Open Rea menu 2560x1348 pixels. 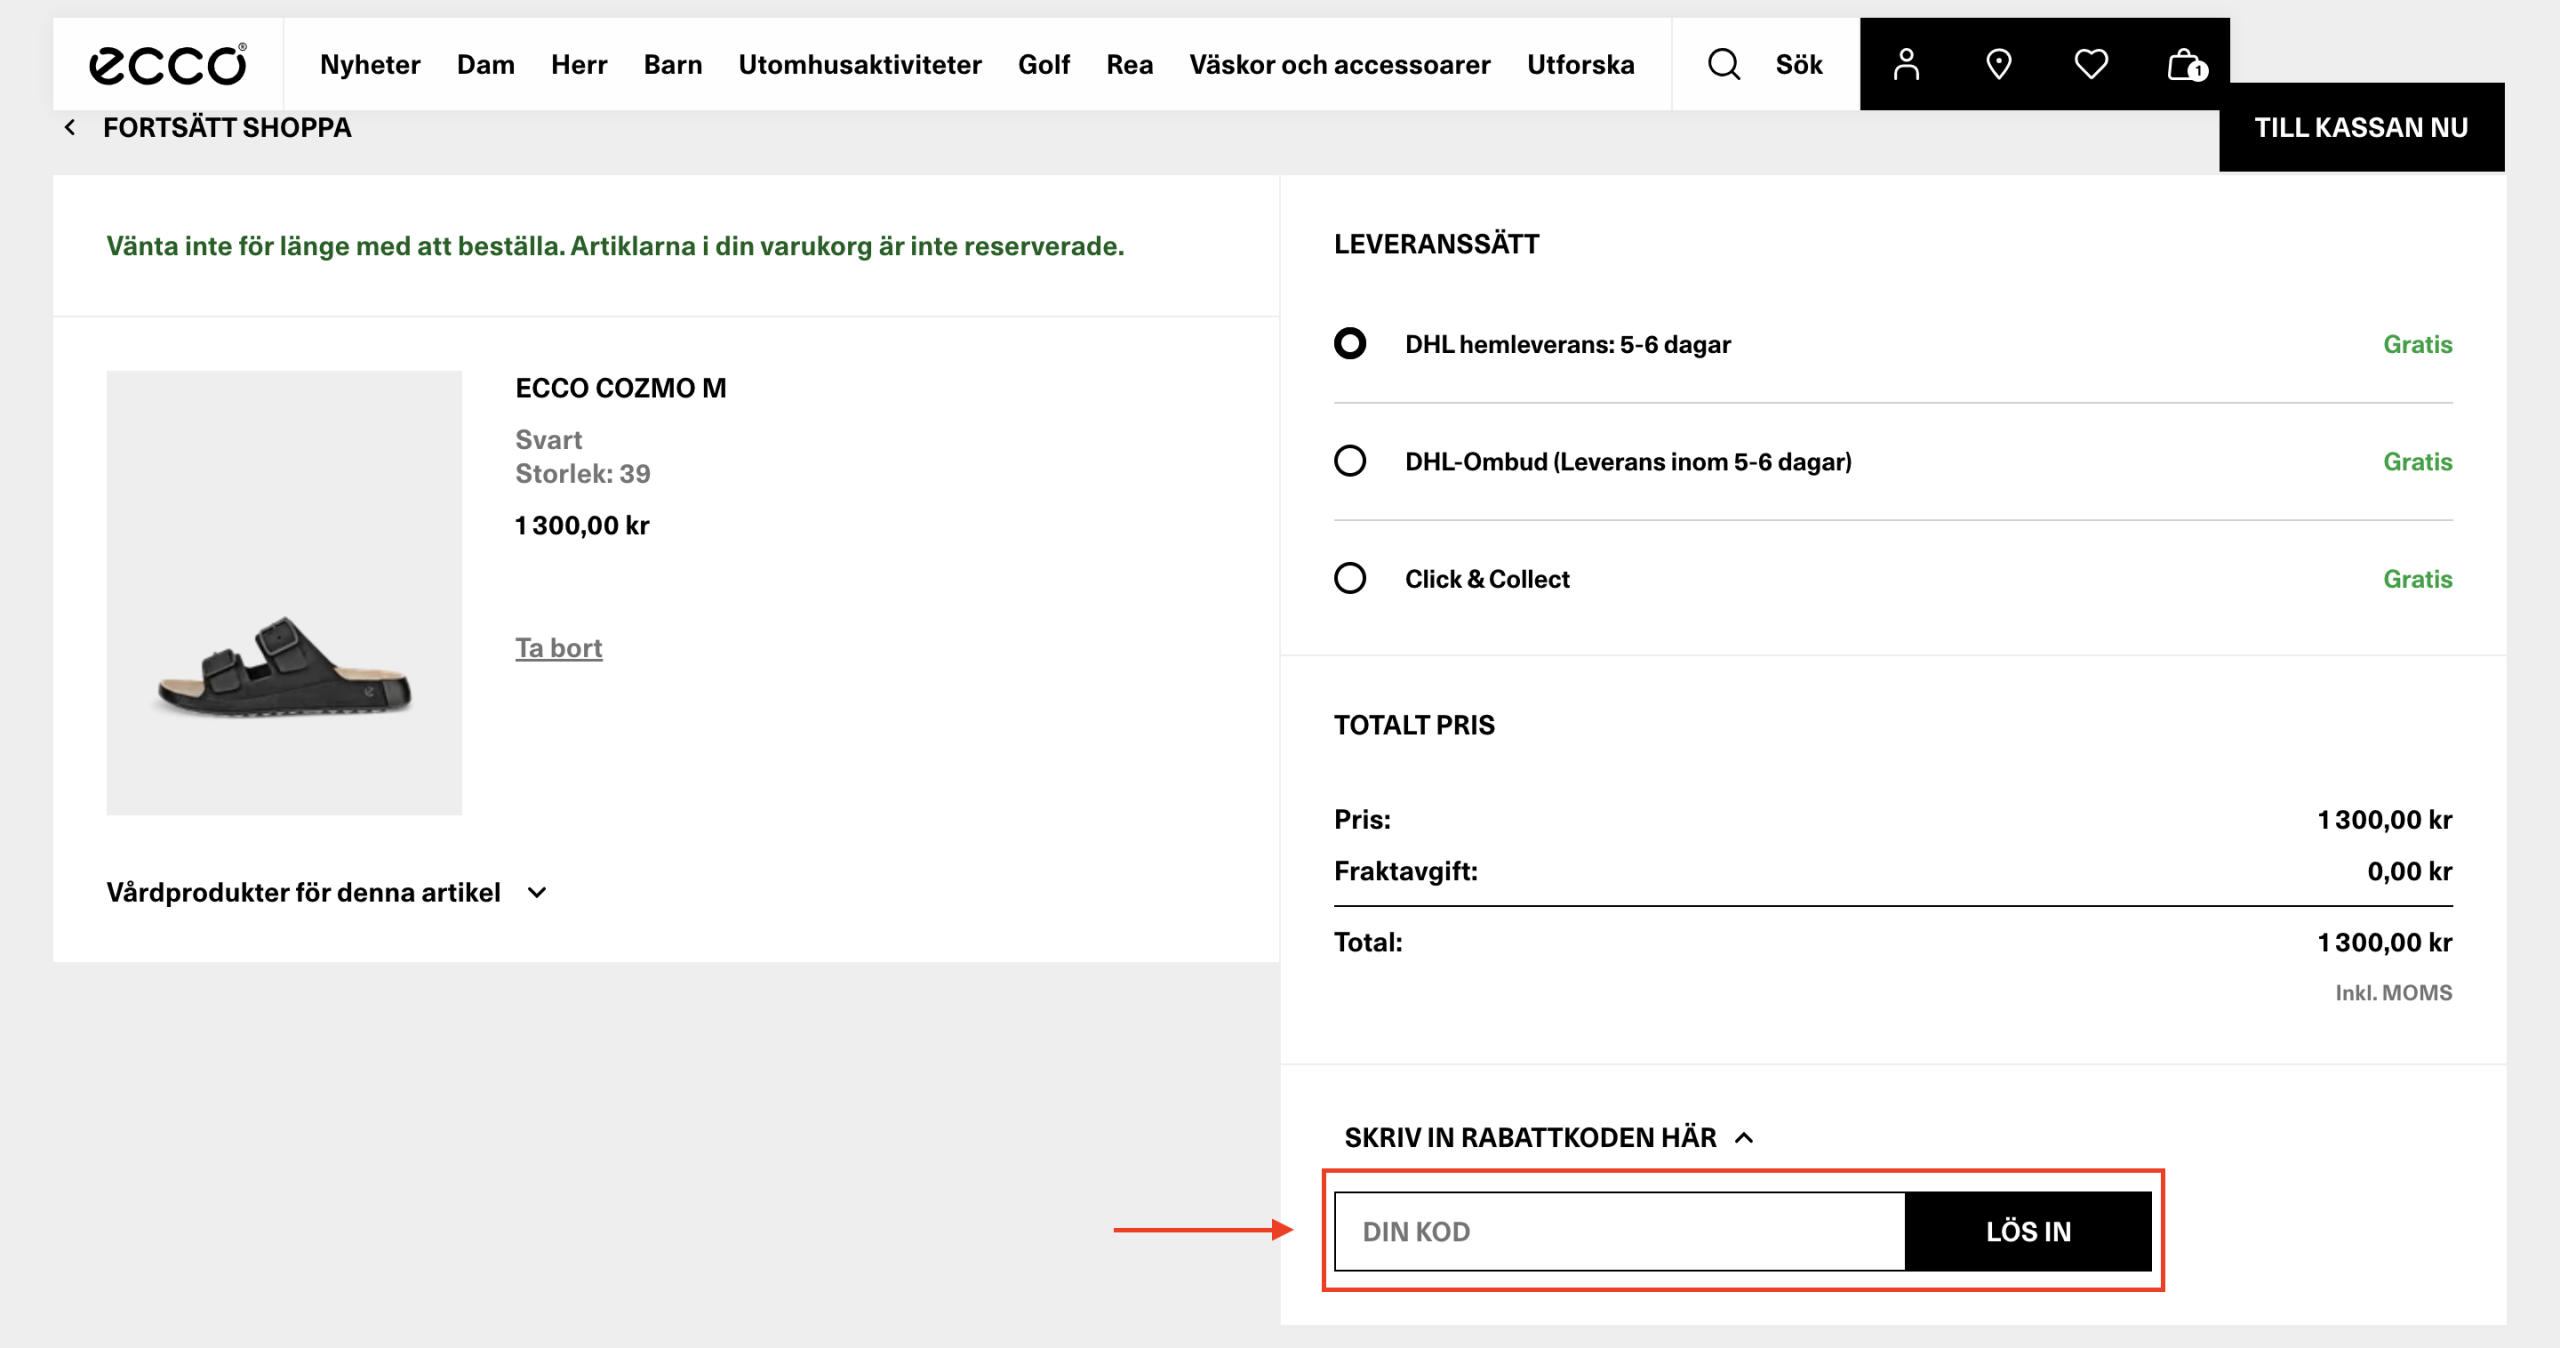tap(1129, 64)
